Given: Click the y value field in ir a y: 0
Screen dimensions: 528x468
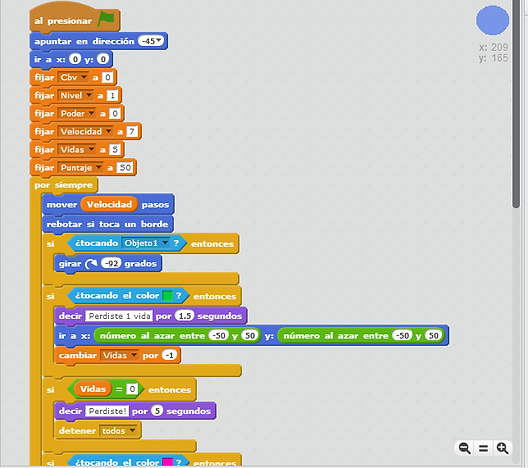Looking at the screenshot, I should [x=103, y=59].
